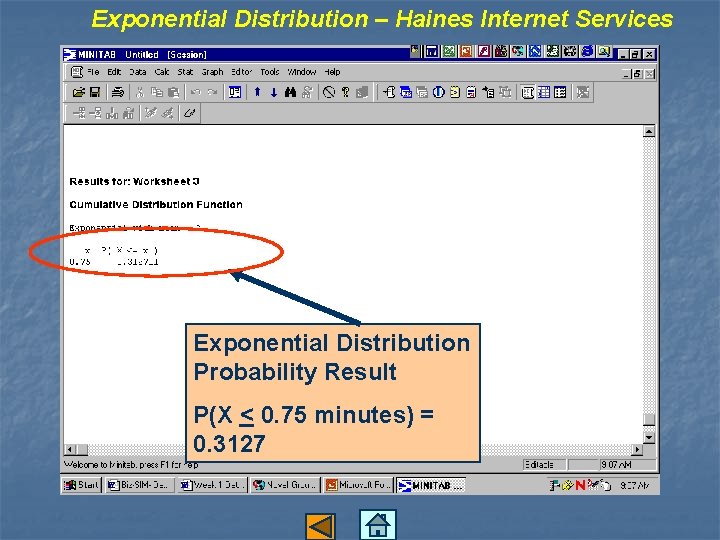
Task: Click 'Results for: Worksheet 3' text
Action: click(134, 181)
